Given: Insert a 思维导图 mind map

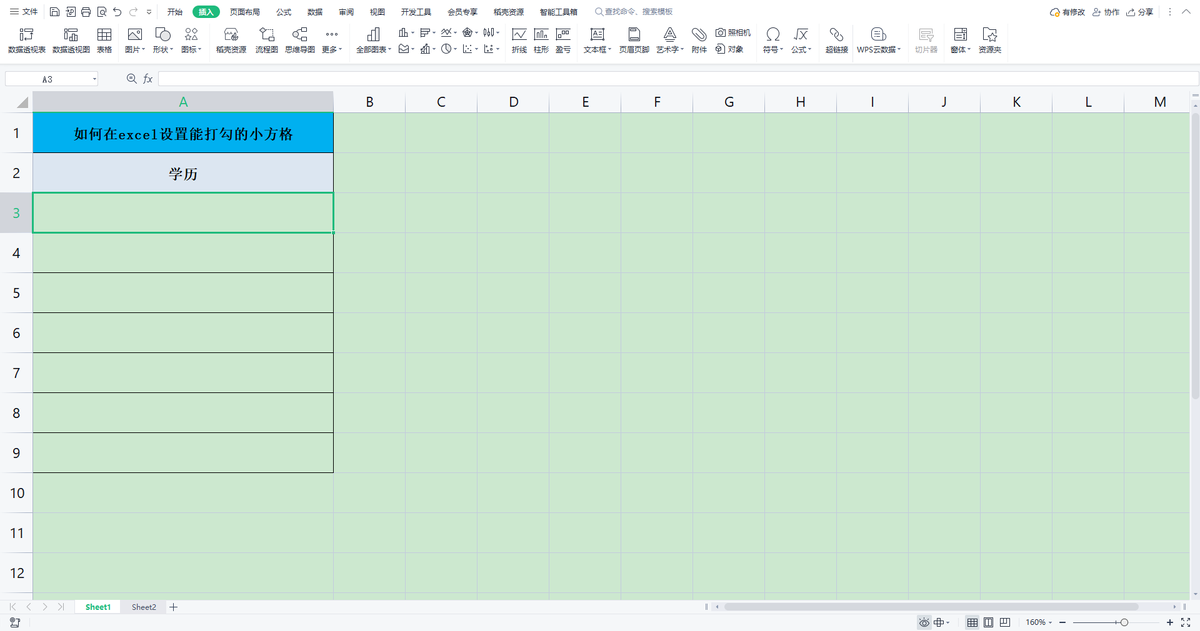Looking at the screenshot, I should click(299, 40).
